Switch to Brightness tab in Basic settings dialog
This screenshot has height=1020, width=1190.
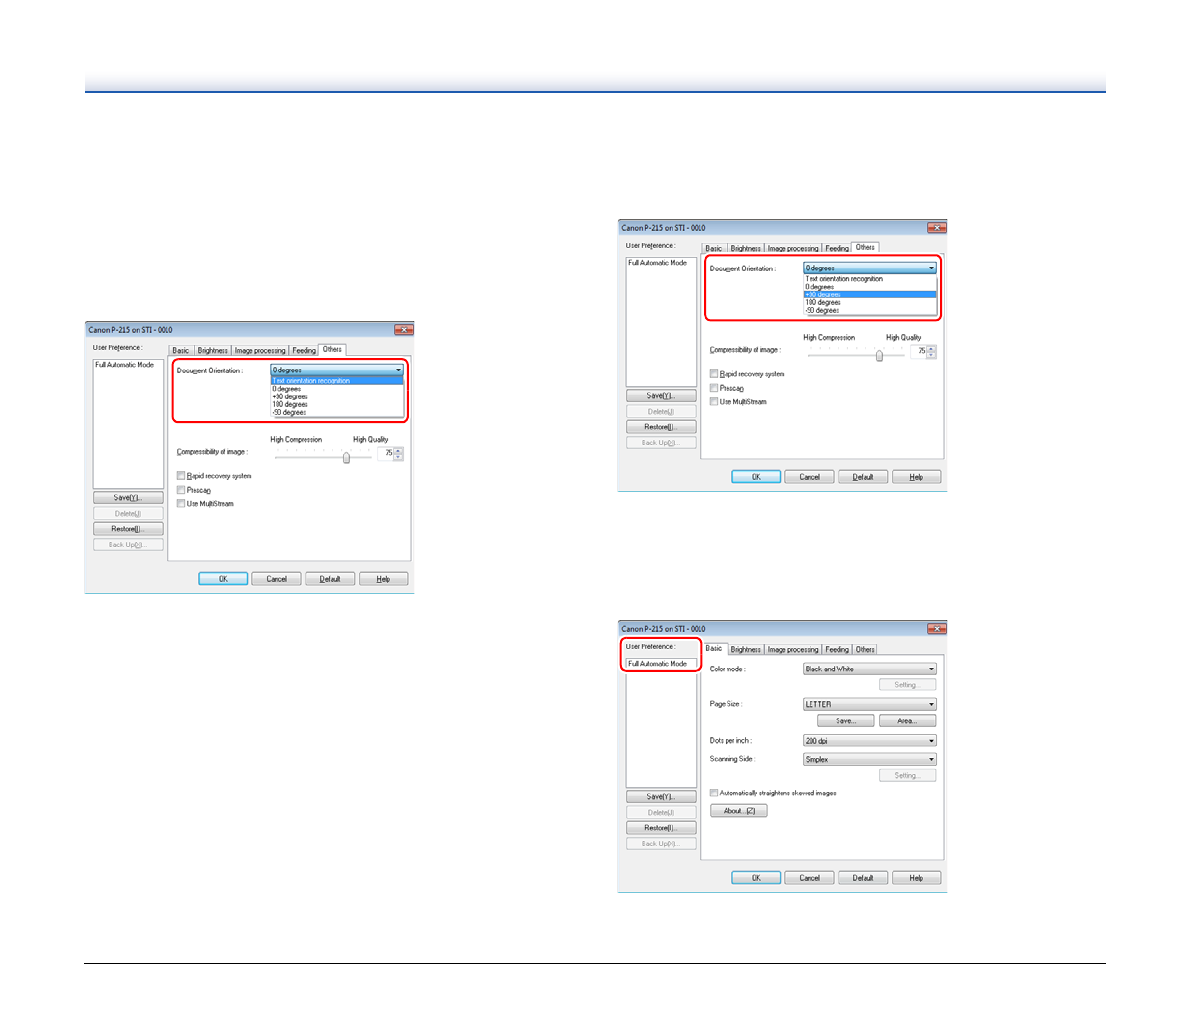745,649
